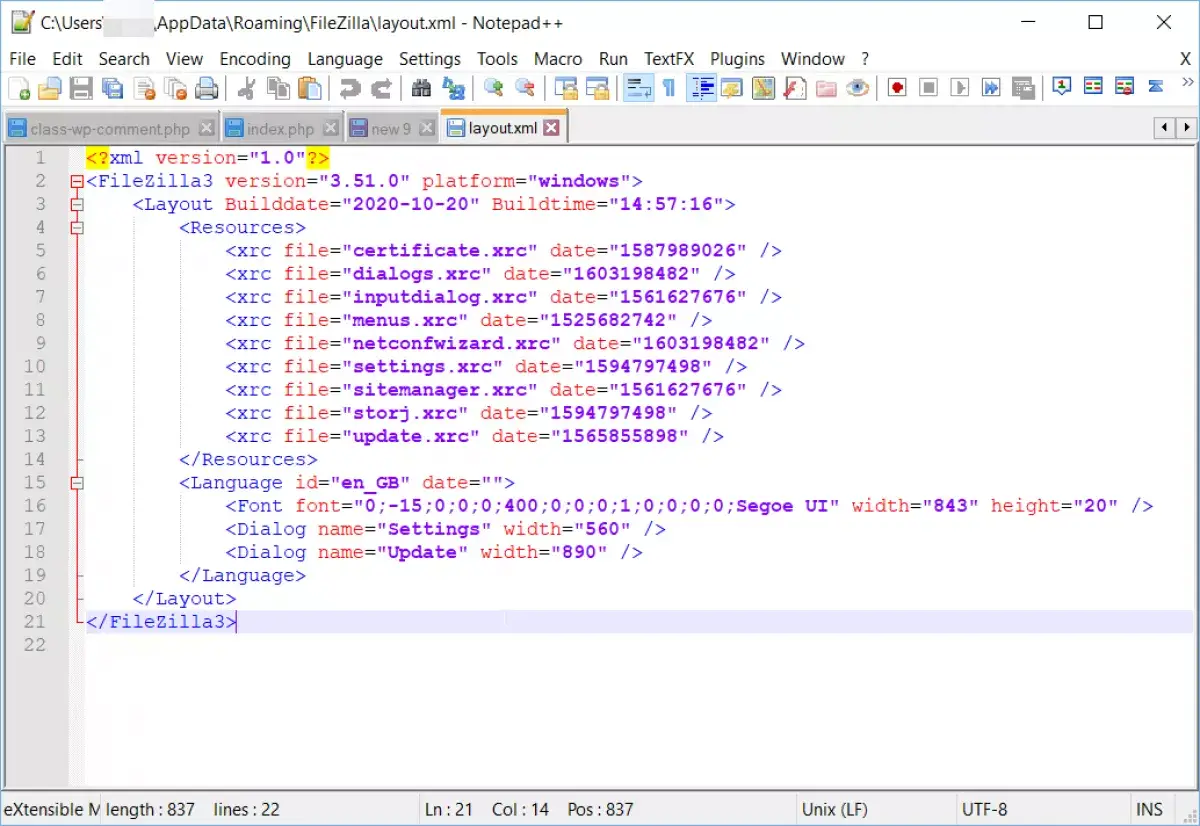Click the synchronize horizontal scrolling icon

598,88
